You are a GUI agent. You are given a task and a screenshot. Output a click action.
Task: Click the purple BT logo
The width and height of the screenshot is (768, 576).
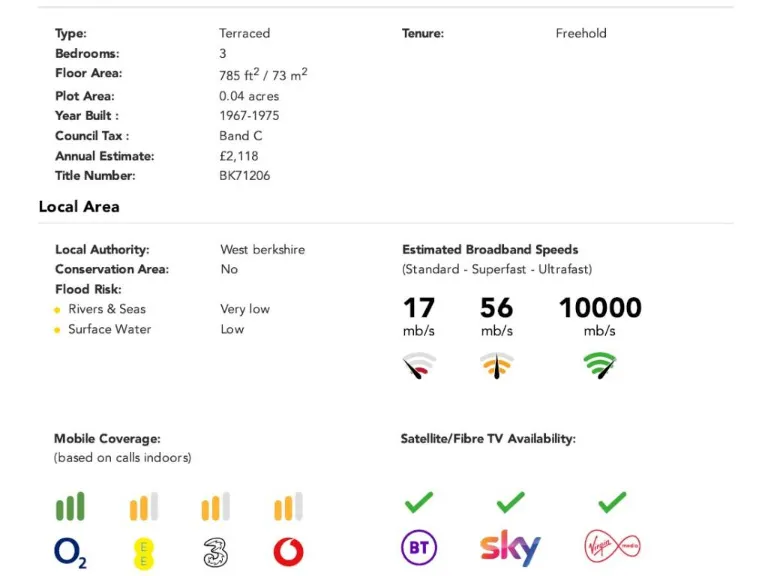(x=419, y=547)
